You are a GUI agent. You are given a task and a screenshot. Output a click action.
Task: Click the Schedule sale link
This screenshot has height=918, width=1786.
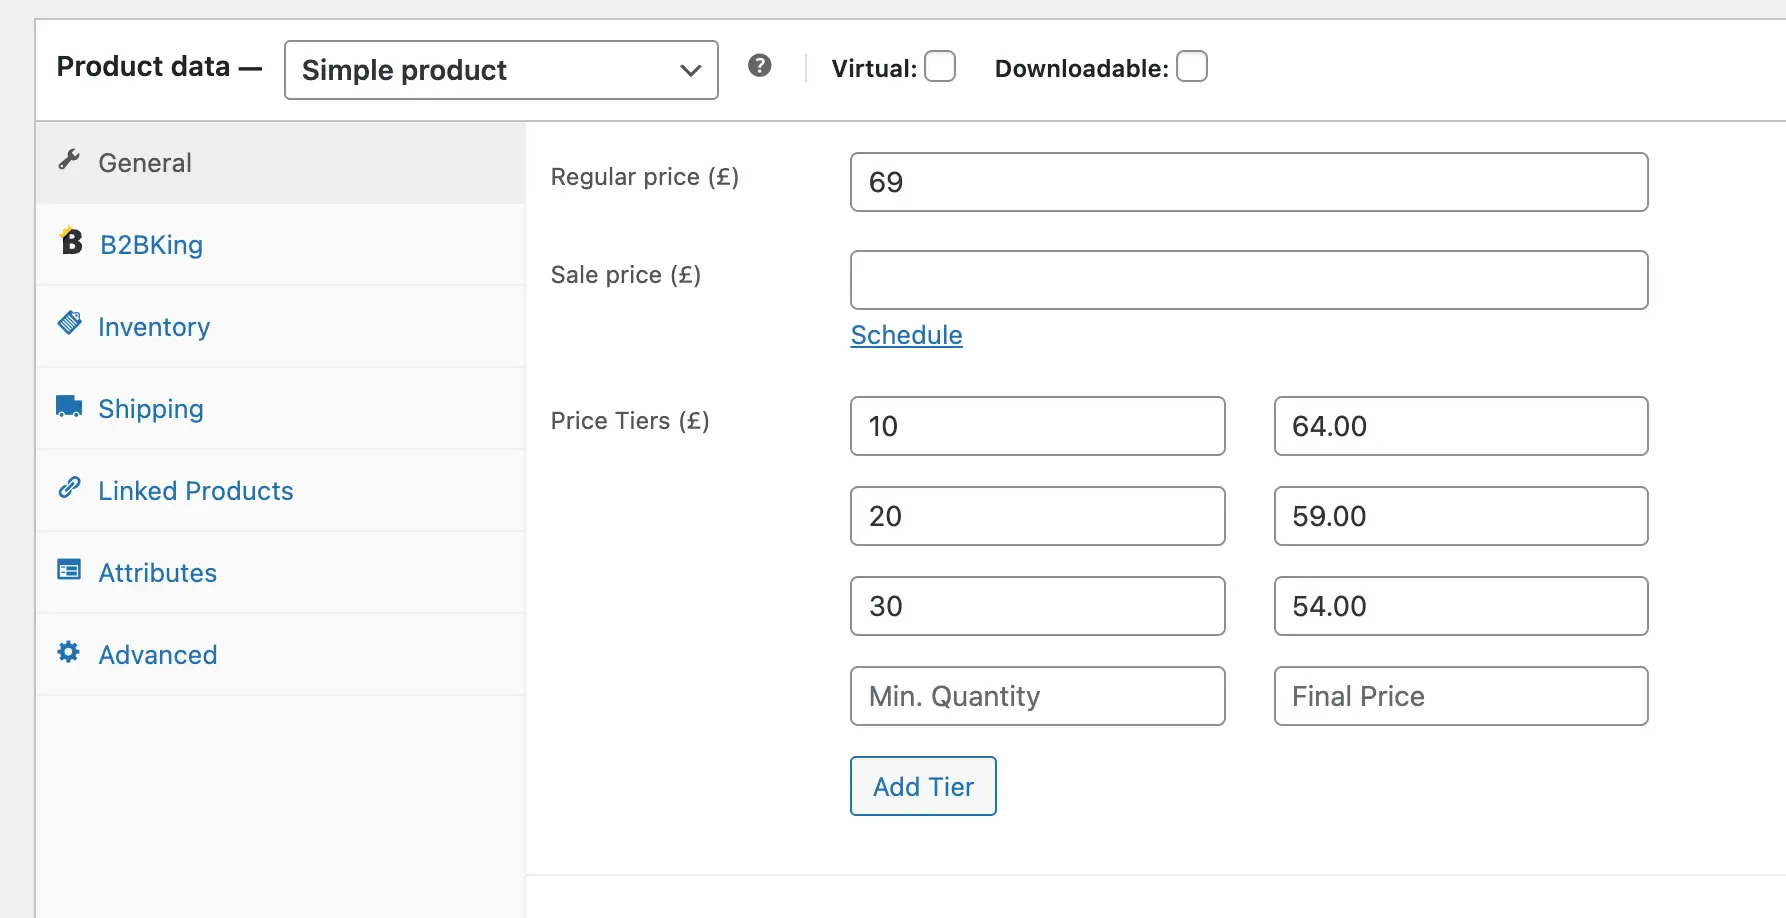coord(906,335)
